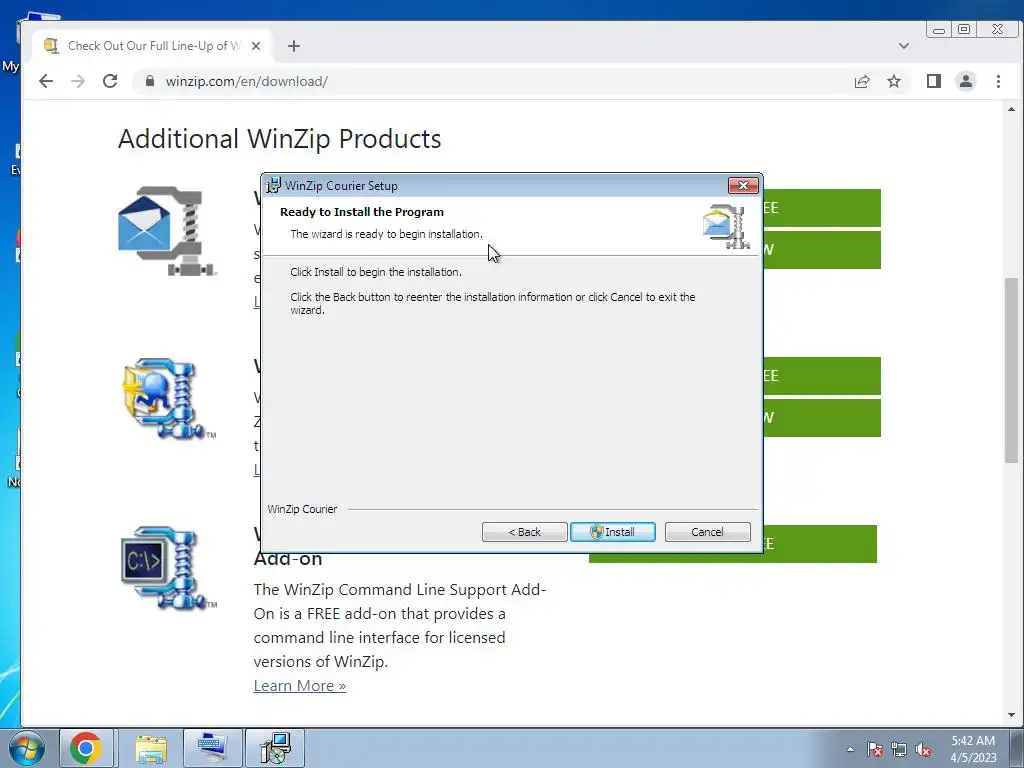Click the page vertical scrollbar thumb
This screenshot has height=768, width=1024.
pyautogui.click(x=1012, y=370)
